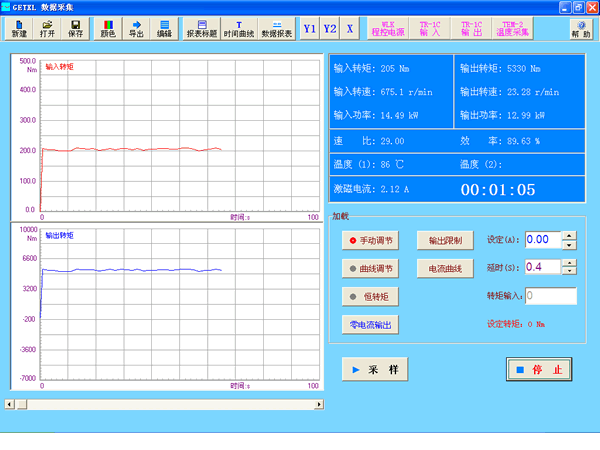Export data via 导出 icon
Viewport: 600px width, 450px height.
[136, 28]
